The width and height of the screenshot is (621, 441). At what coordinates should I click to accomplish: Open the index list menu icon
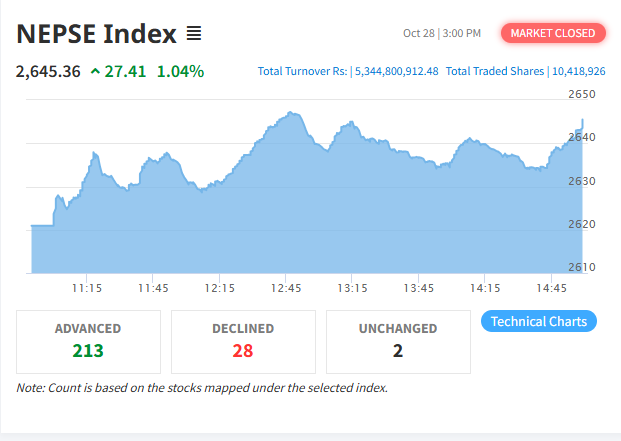[x=194, y=33]
